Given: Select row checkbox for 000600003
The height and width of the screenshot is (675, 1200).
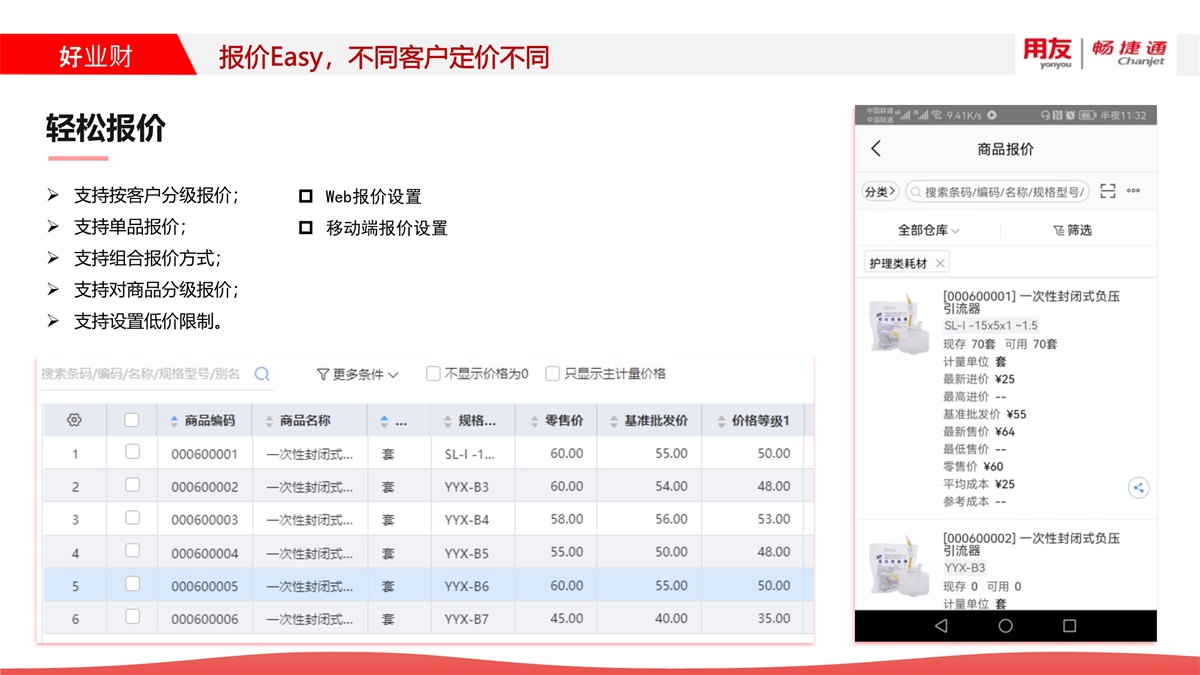Looking at the screenshot, I should 132,518.
